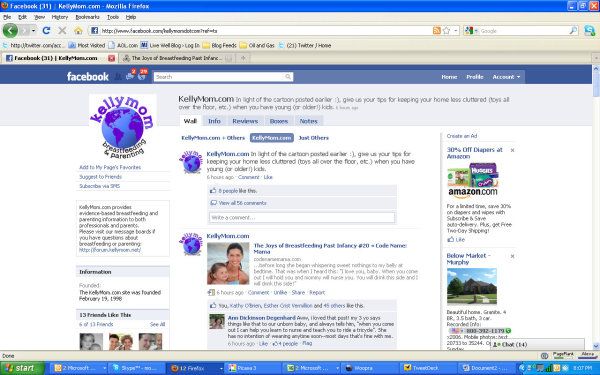Image resolution: width=600 pixels, height=375 pixels.
Task: Click Add to My Page's Favorites
Action: pos(110,167)
